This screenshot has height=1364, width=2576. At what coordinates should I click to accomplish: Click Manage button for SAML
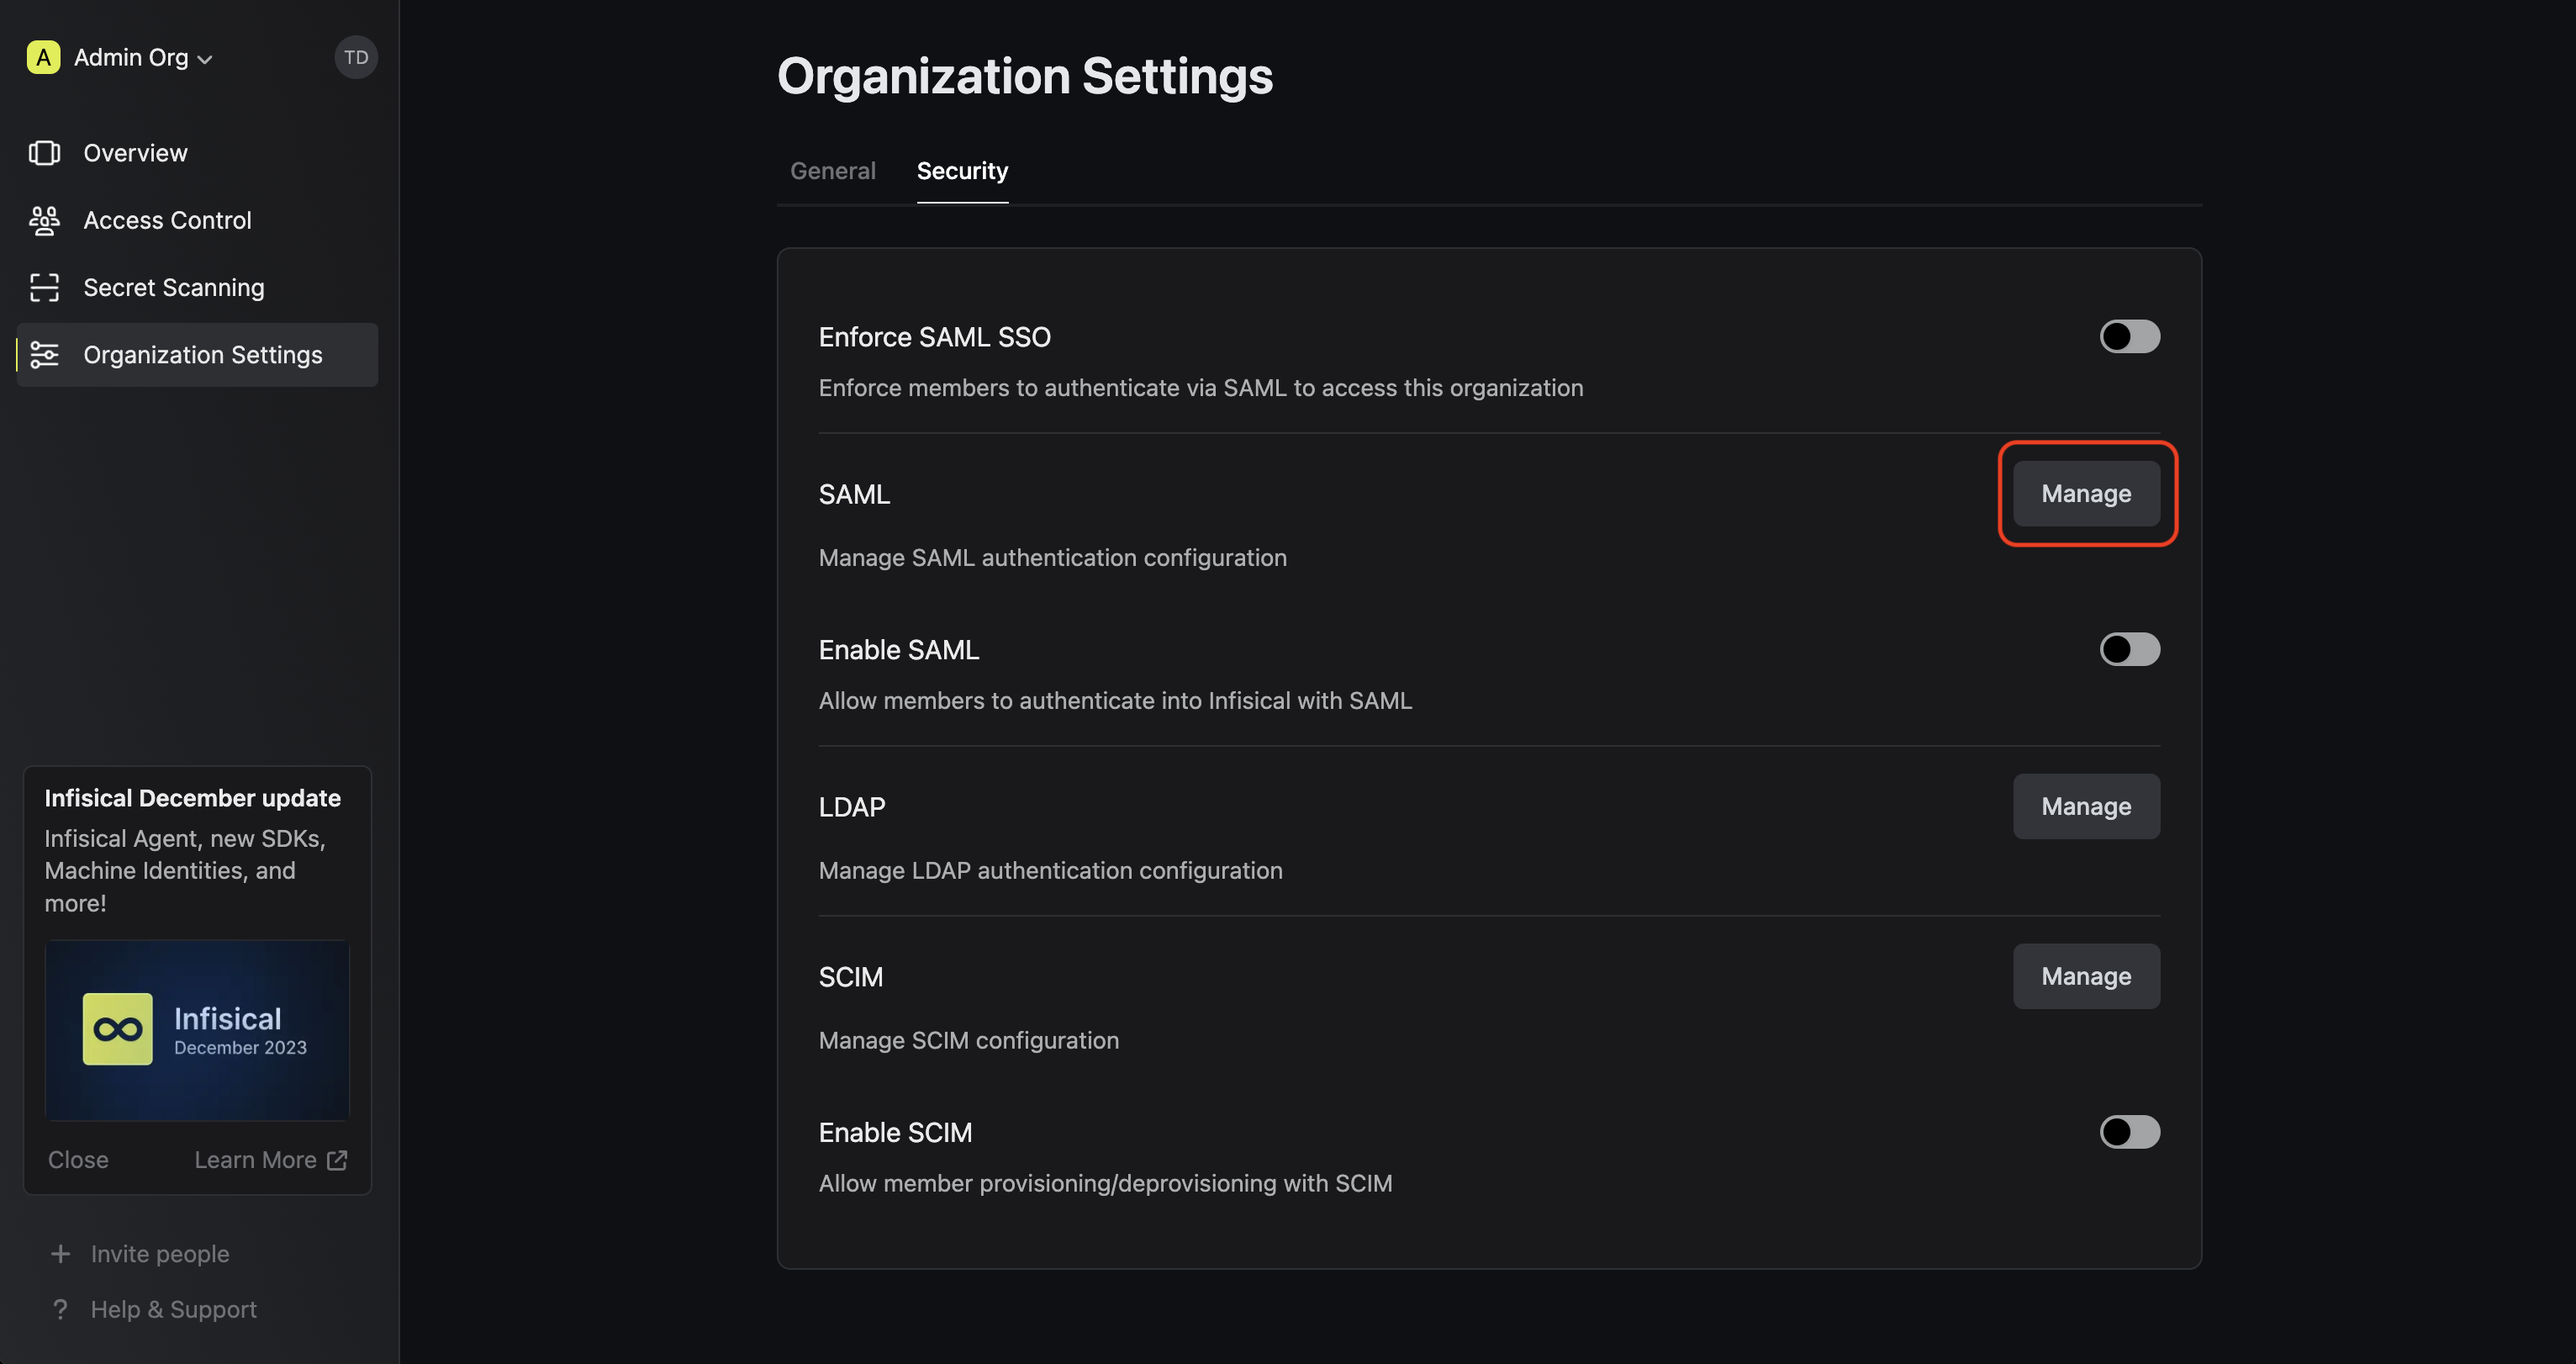[x=2086, y=493]
